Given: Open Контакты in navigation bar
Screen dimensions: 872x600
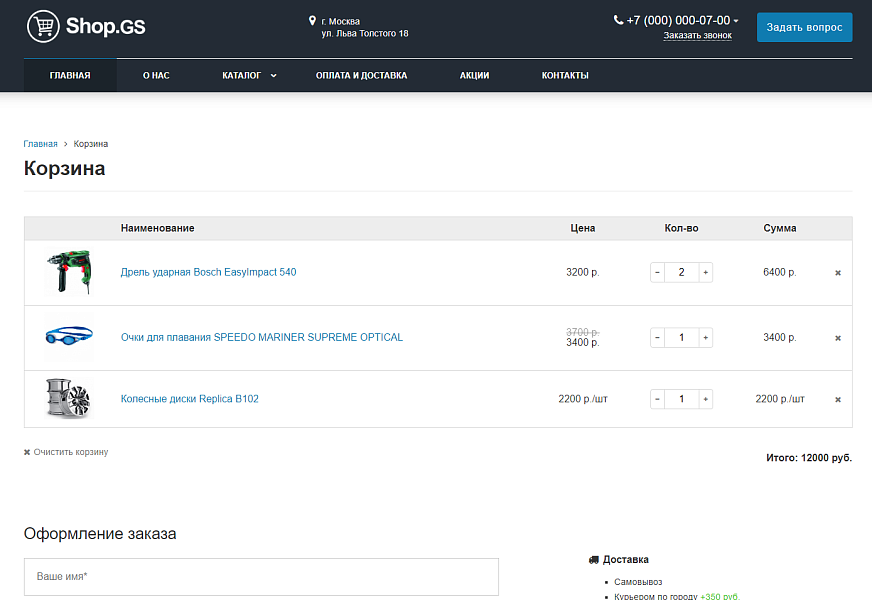Looking at the screenshot, I should point(565,75).
